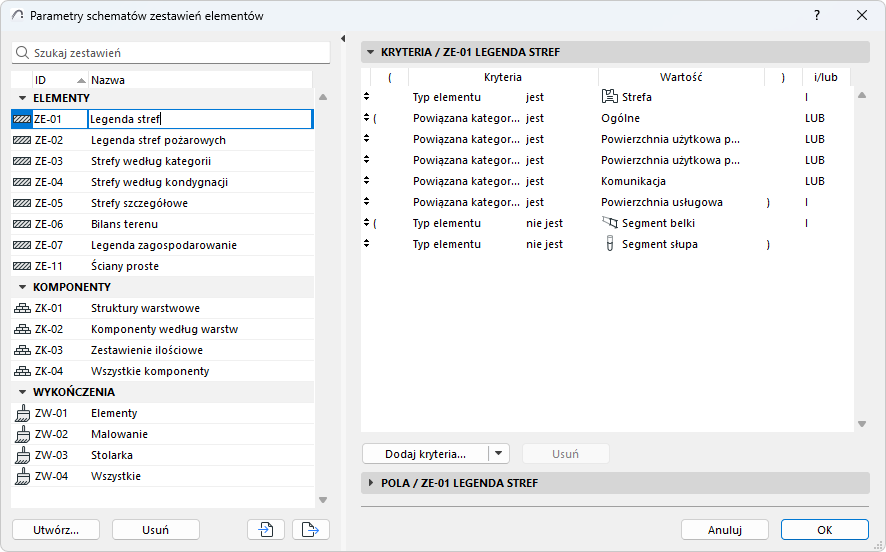The image size is (886, 552).
Task: Click the export schedule scheme icon button
Action: point(311,530)
